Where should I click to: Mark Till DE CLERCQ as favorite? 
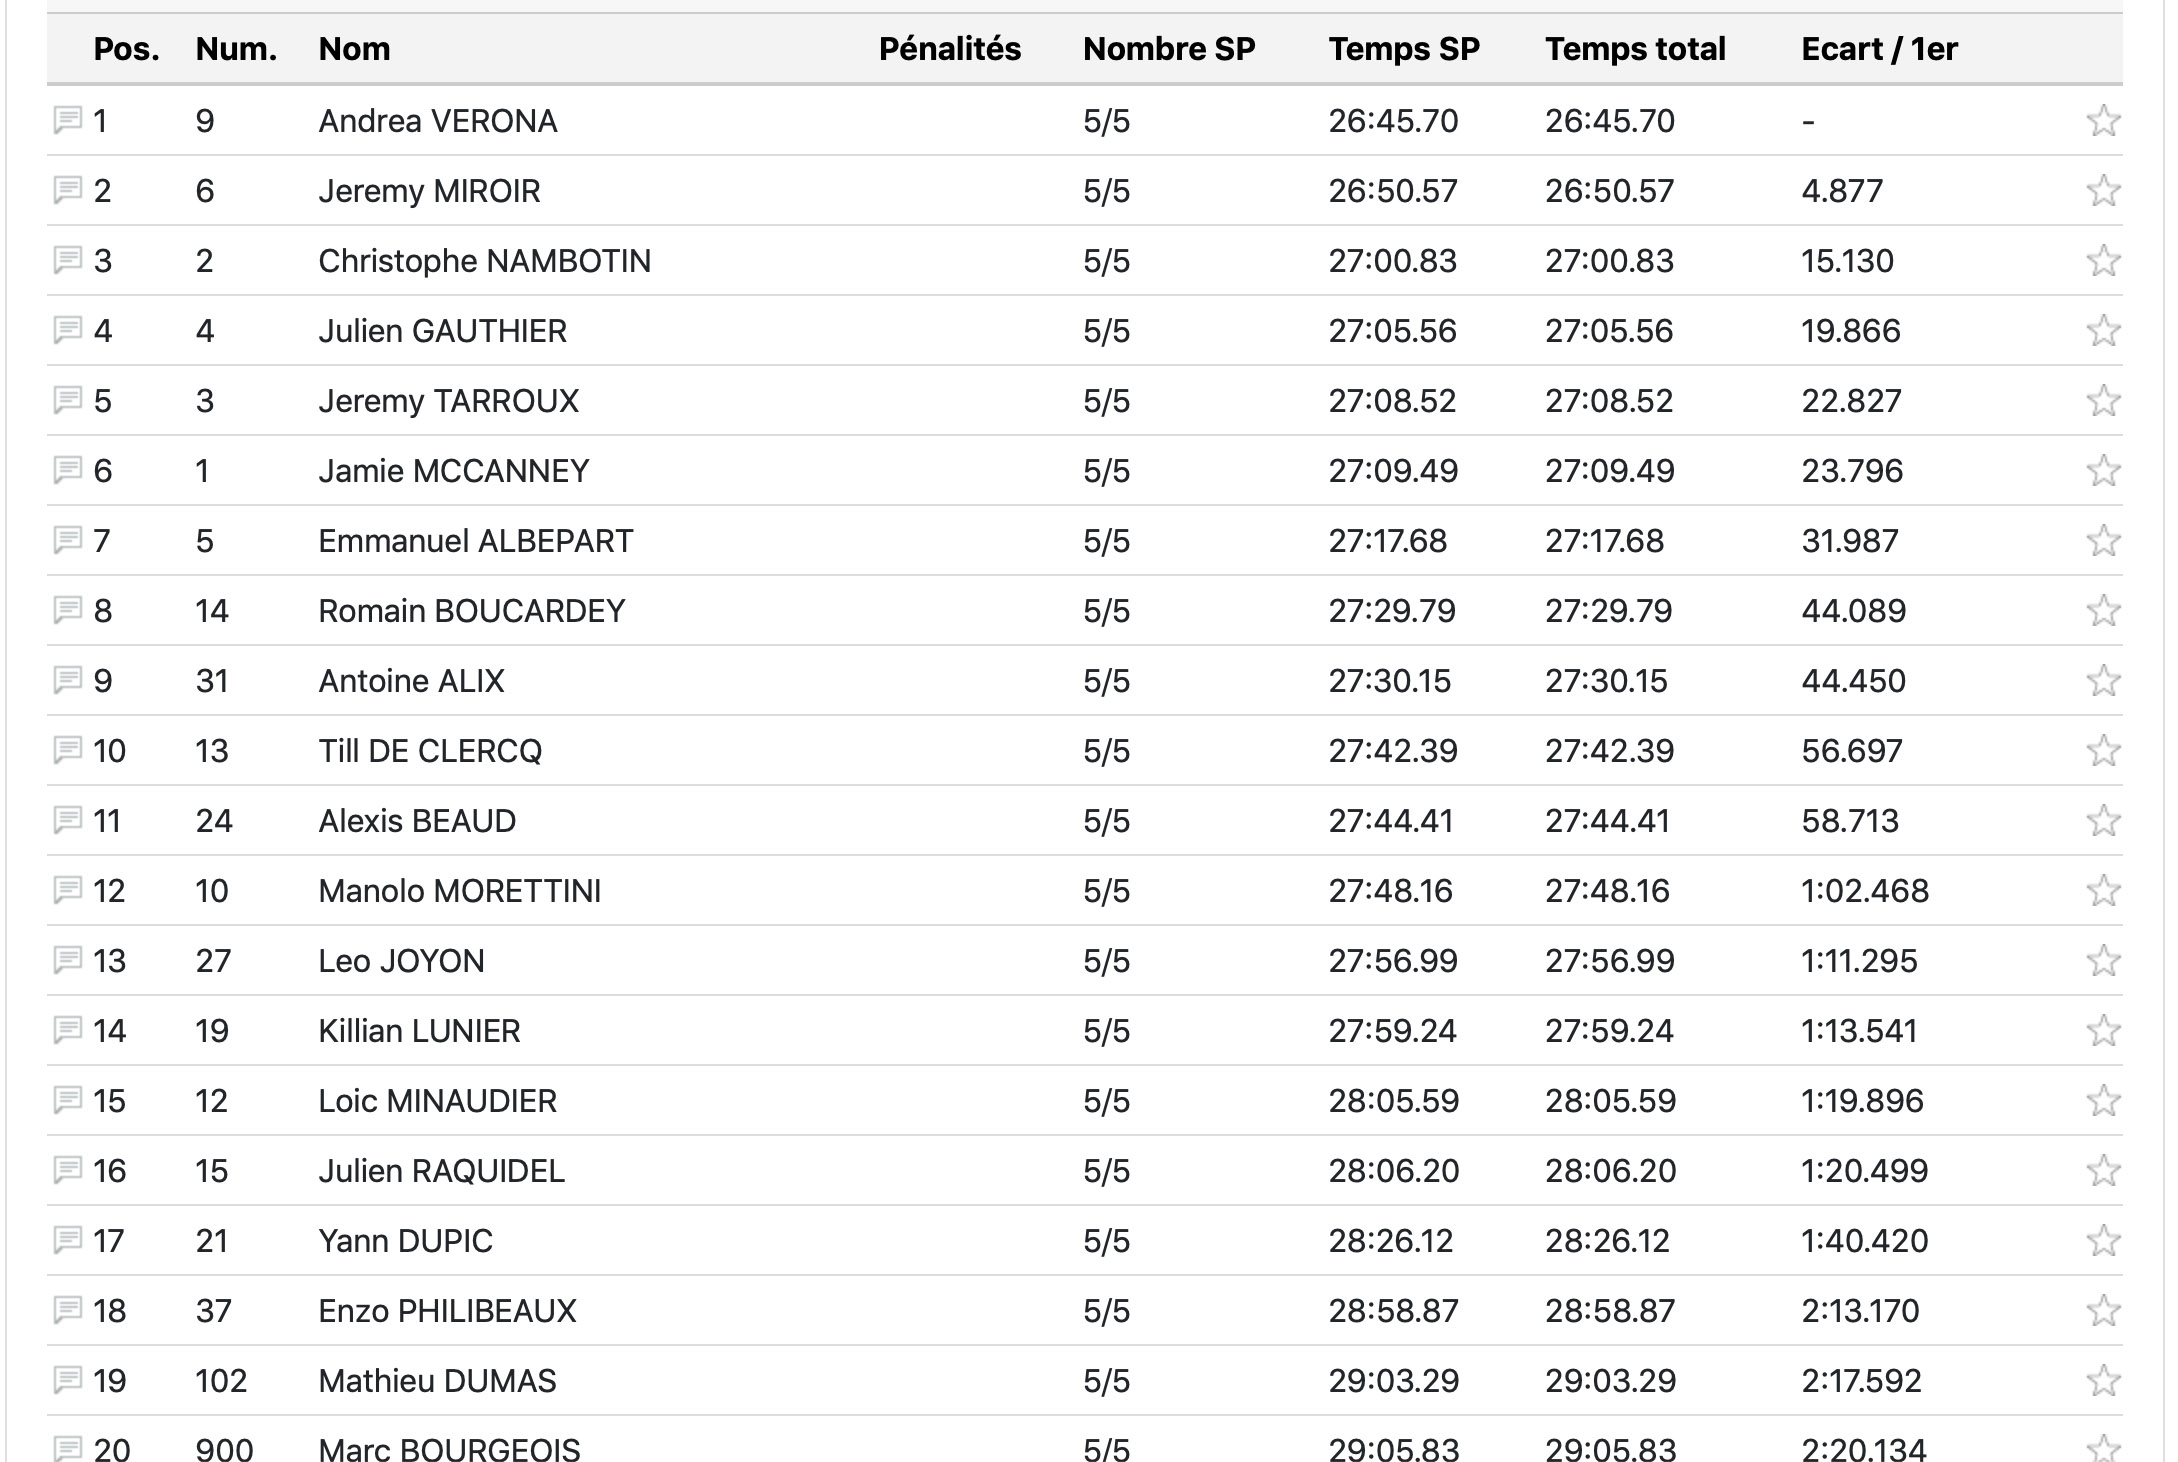click(2104, 751)
